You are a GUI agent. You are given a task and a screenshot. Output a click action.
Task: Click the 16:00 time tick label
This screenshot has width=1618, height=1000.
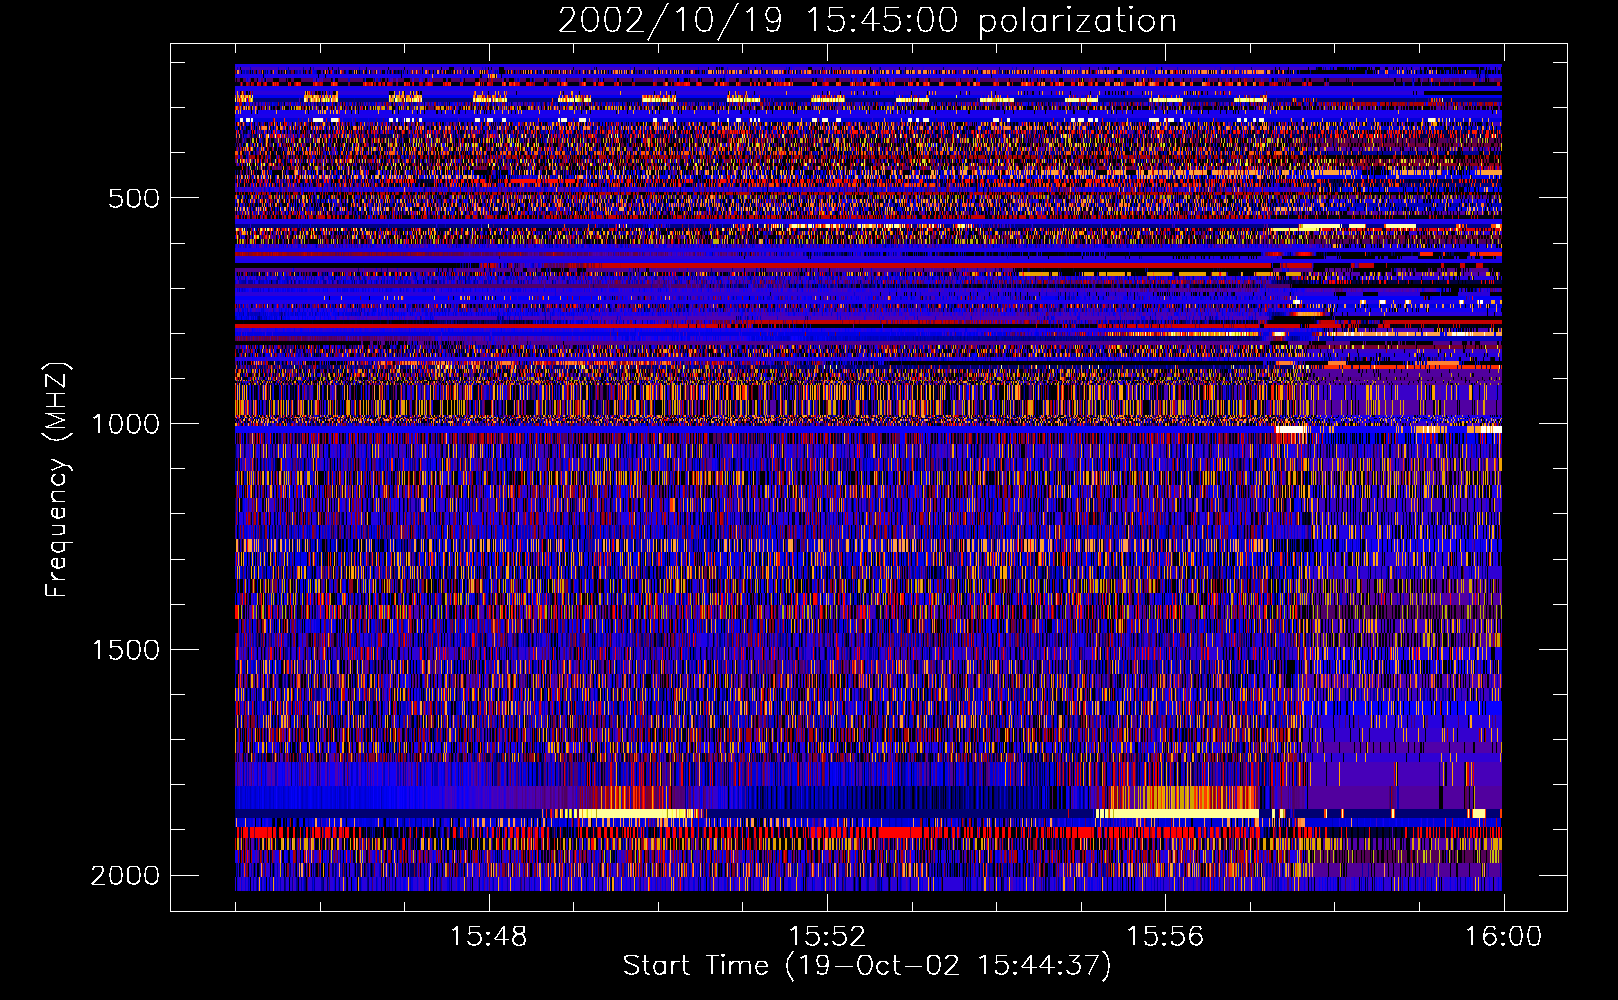pos(1503,937)
